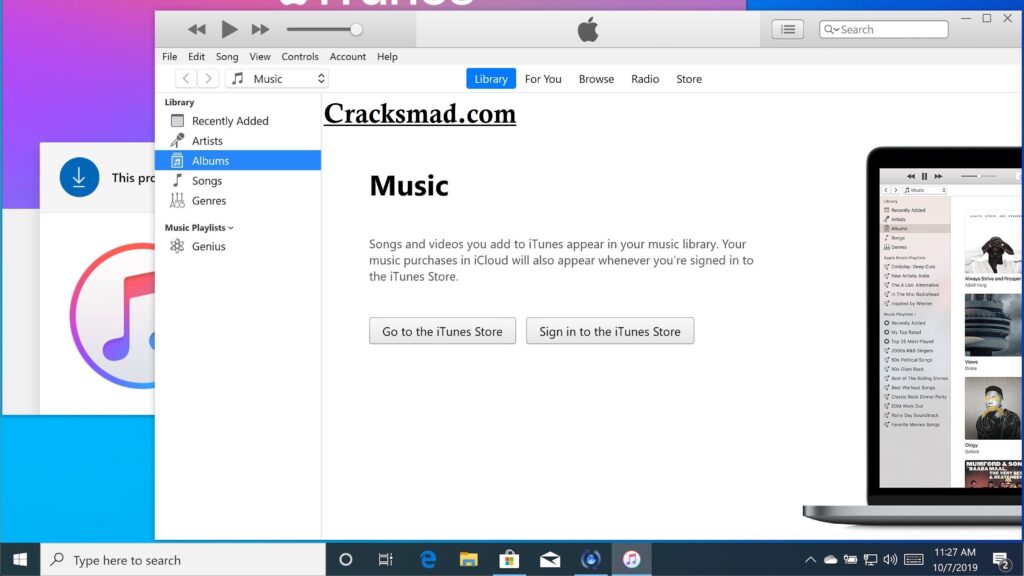This screenshot has width=1024, height=576.
Task: Open File Explorer from the taskbar
Action: [x=468, y=560]
